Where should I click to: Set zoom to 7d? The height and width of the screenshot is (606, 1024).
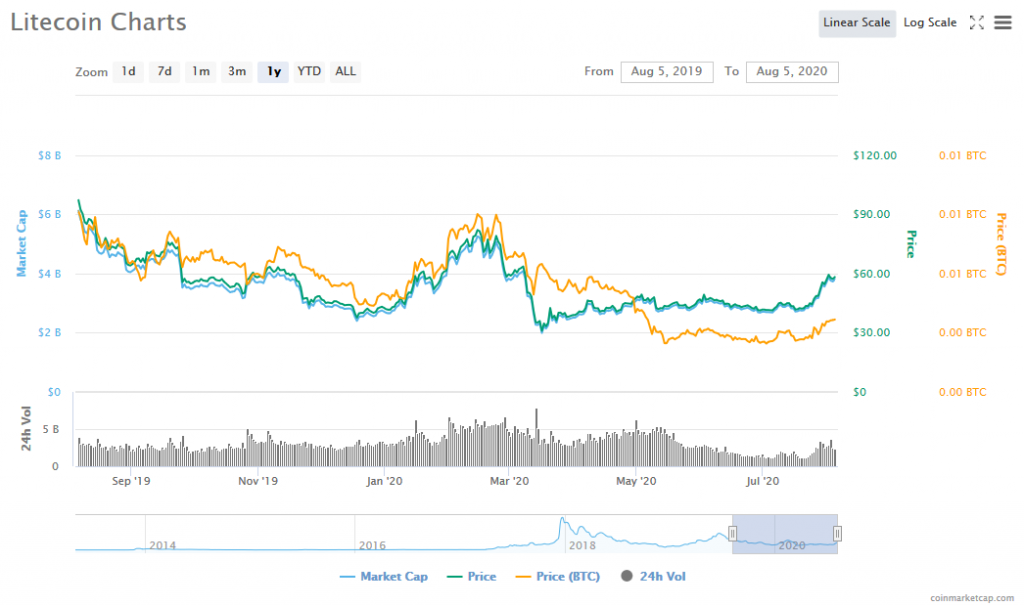click(165, 71)
